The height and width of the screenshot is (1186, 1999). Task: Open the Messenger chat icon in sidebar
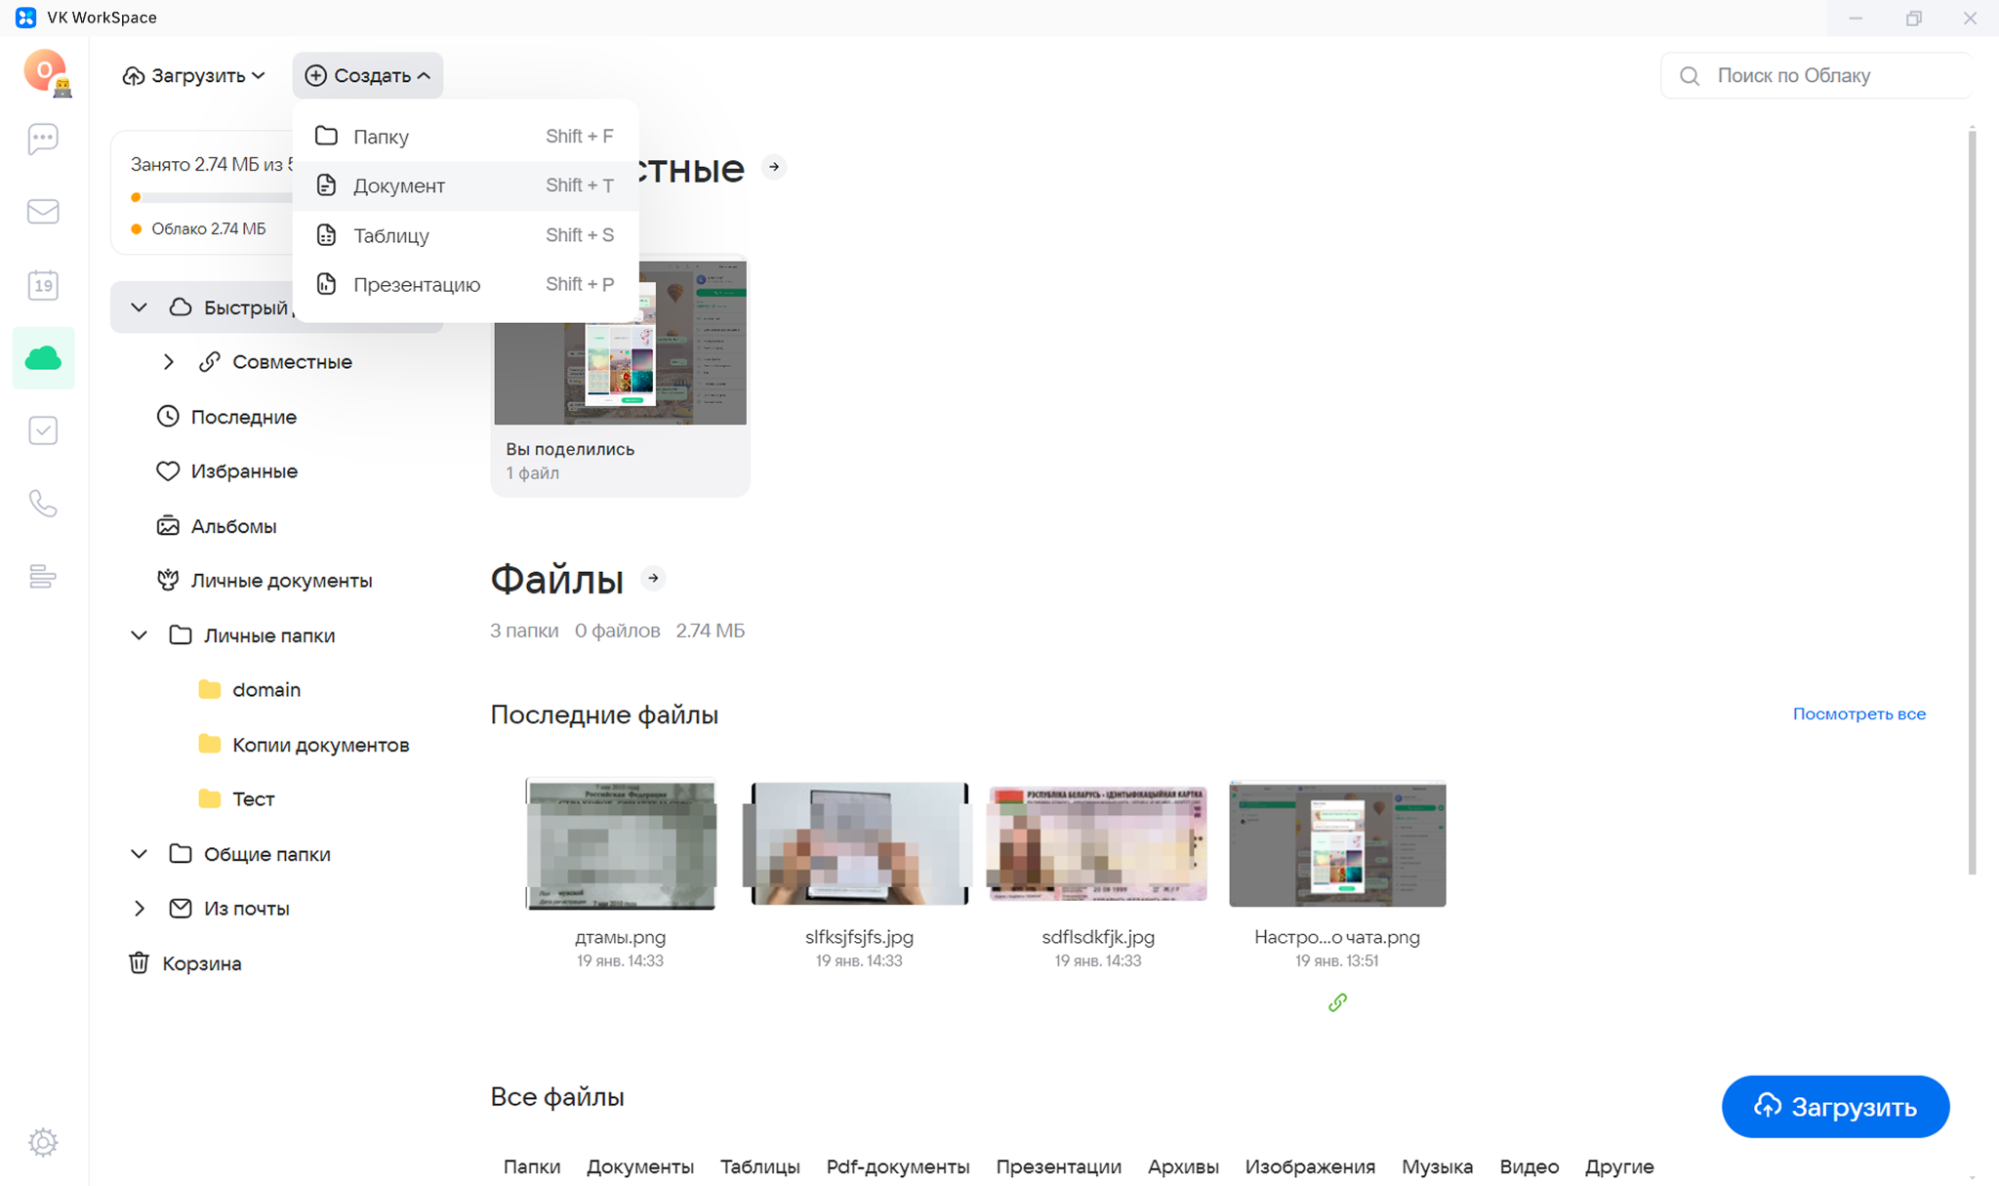click(43, 138)
